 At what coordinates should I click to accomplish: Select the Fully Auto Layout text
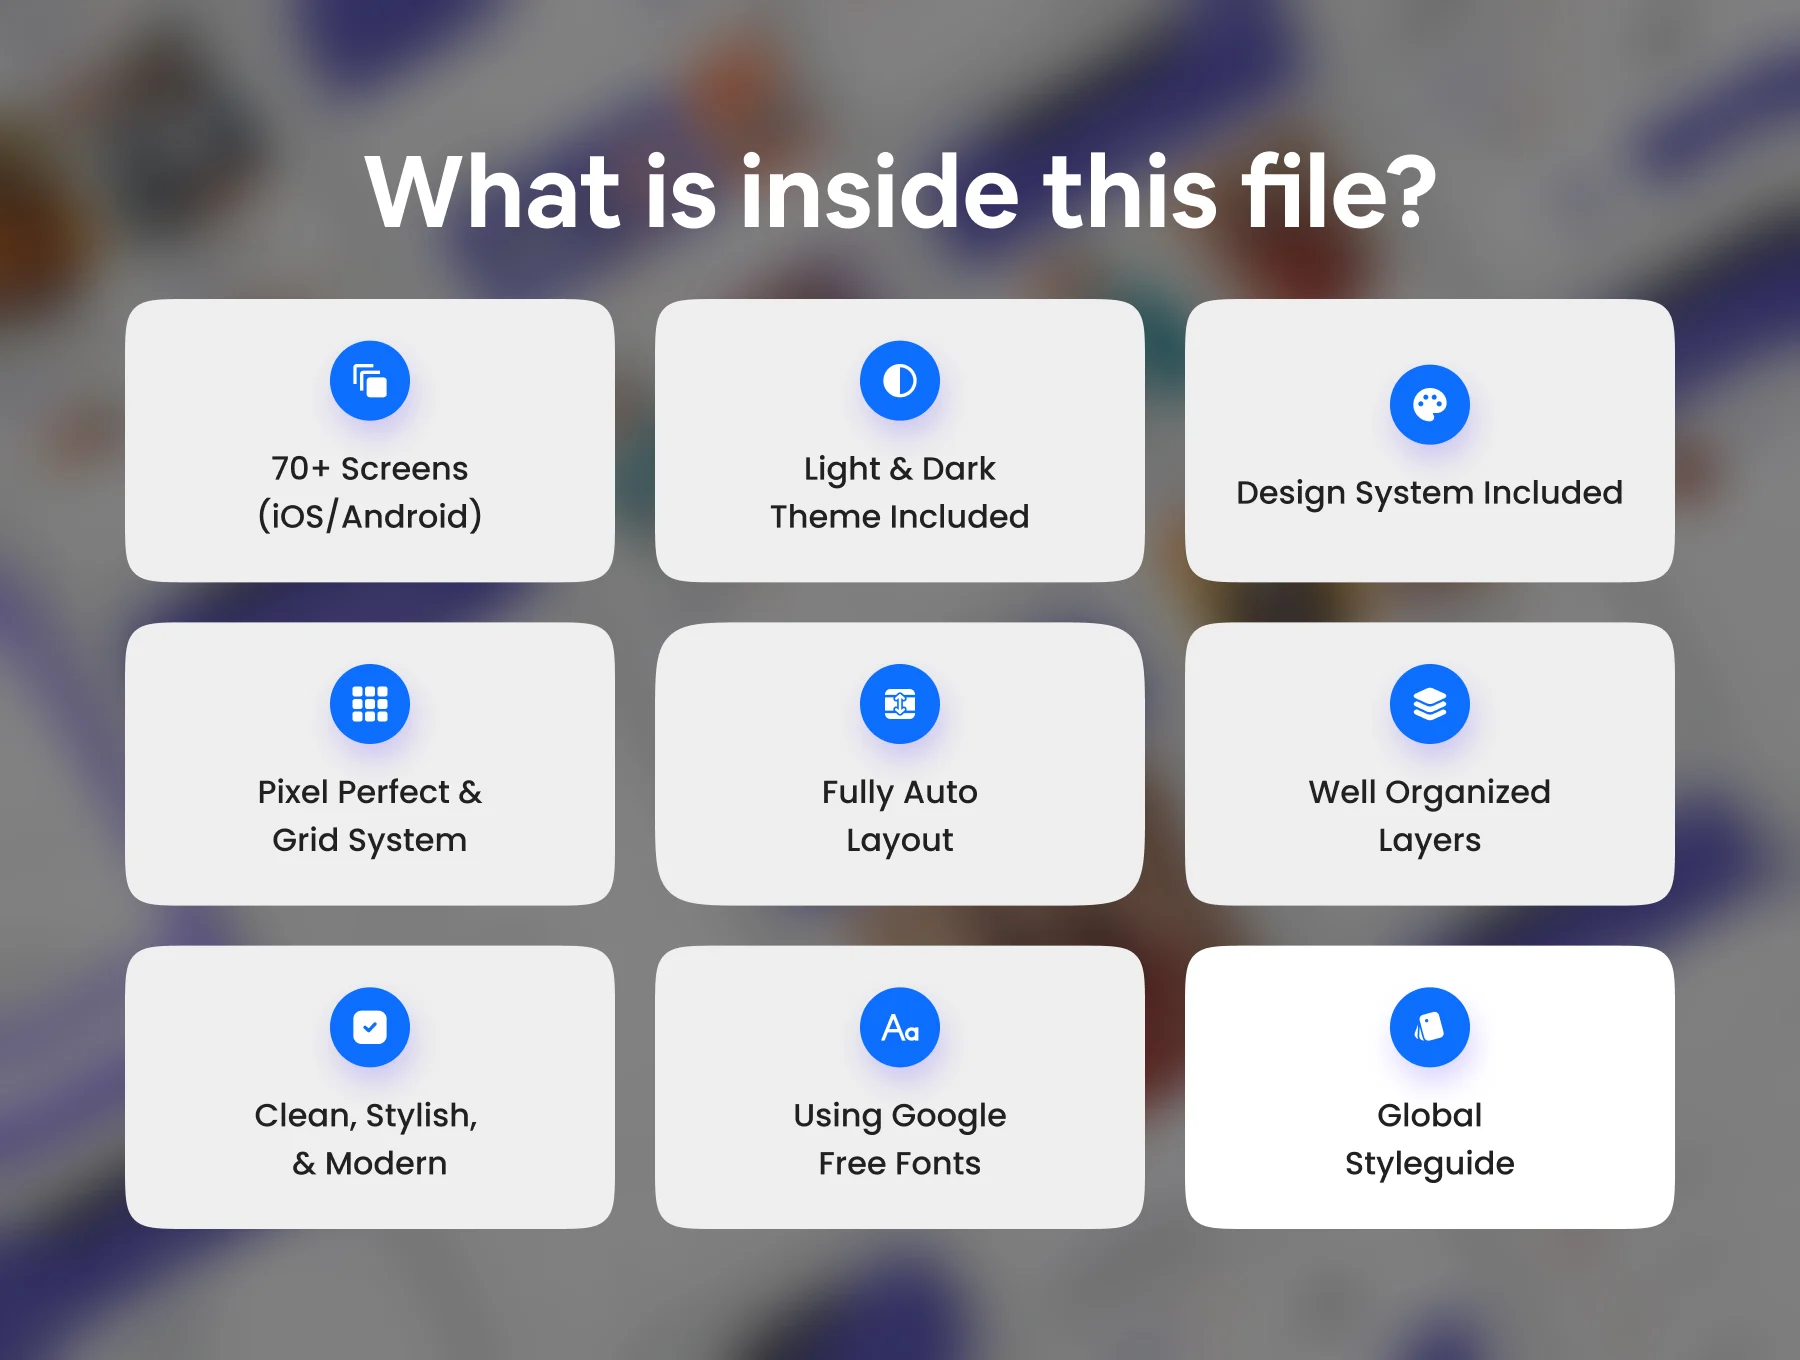pyautogui.click(x=899, y=815)
